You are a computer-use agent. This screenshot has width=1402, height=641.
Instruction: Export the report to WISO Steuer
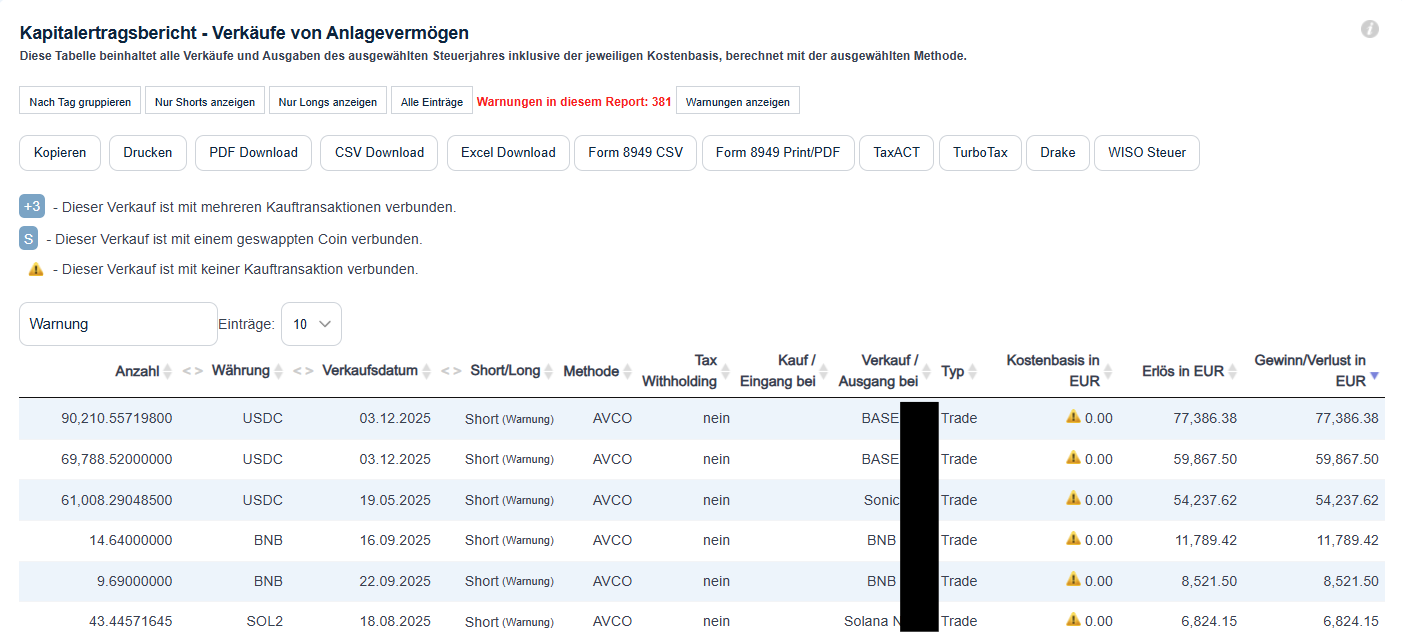(x=1146, y=152)
